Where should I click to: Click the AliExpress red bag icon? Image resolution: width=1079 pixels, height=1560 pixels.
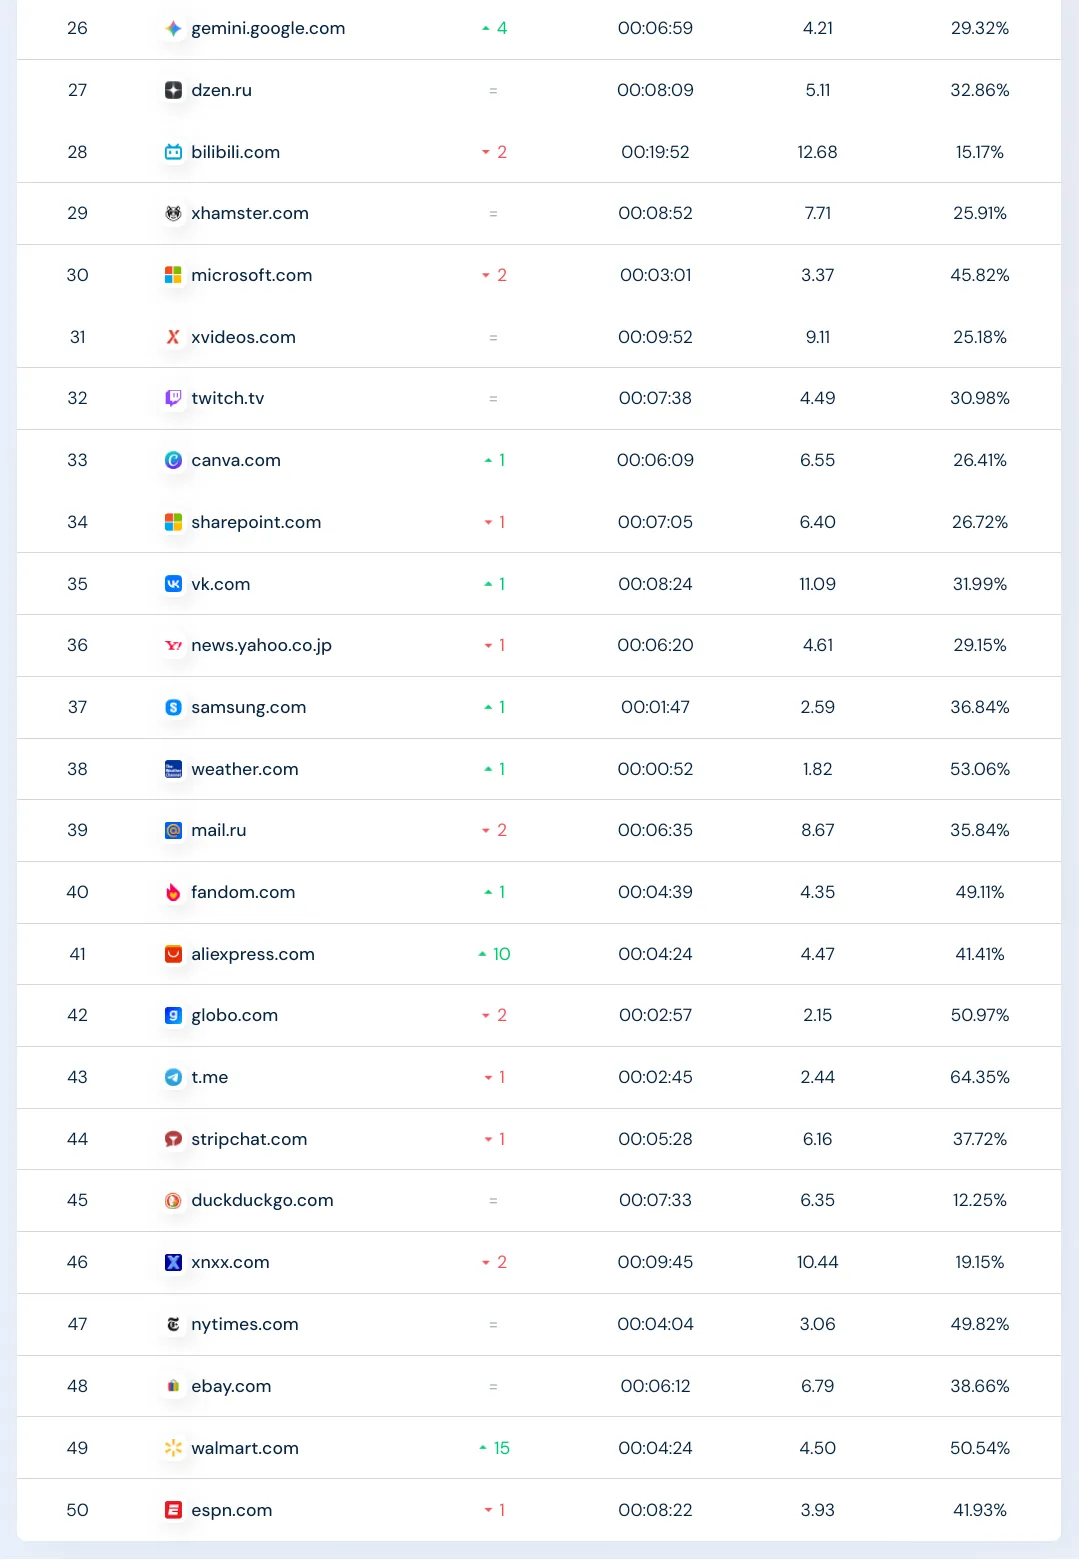click(173, 954)
